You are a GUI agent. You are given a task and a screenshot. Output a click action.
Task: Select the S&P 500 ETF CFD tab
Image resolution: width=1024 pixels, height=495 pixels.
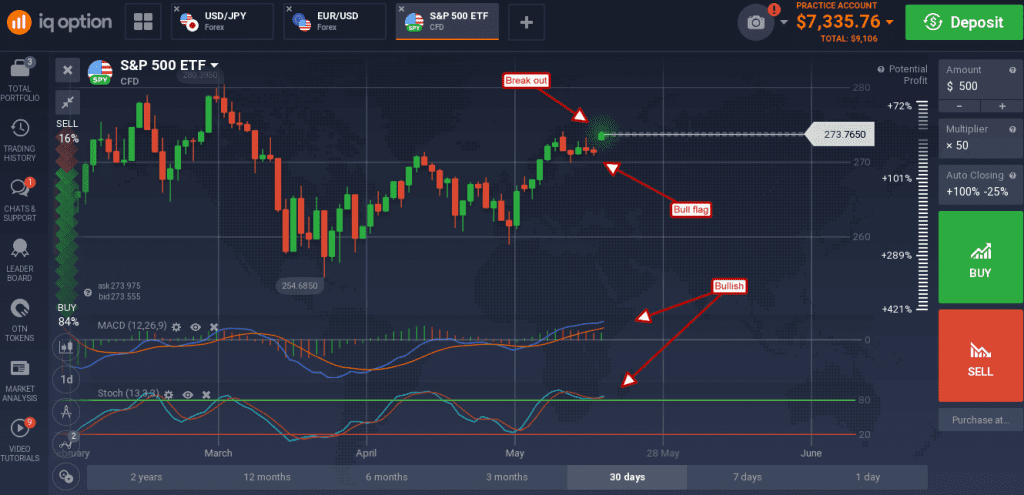pyautogui.click(x=447, y=22)
